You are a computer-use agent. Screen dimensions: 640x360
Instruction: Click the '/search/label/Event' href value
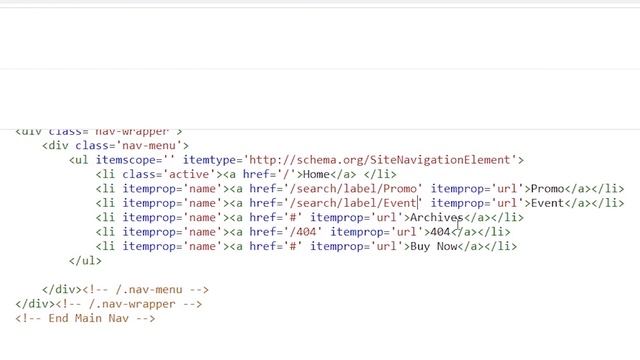[x=353, y=203]
